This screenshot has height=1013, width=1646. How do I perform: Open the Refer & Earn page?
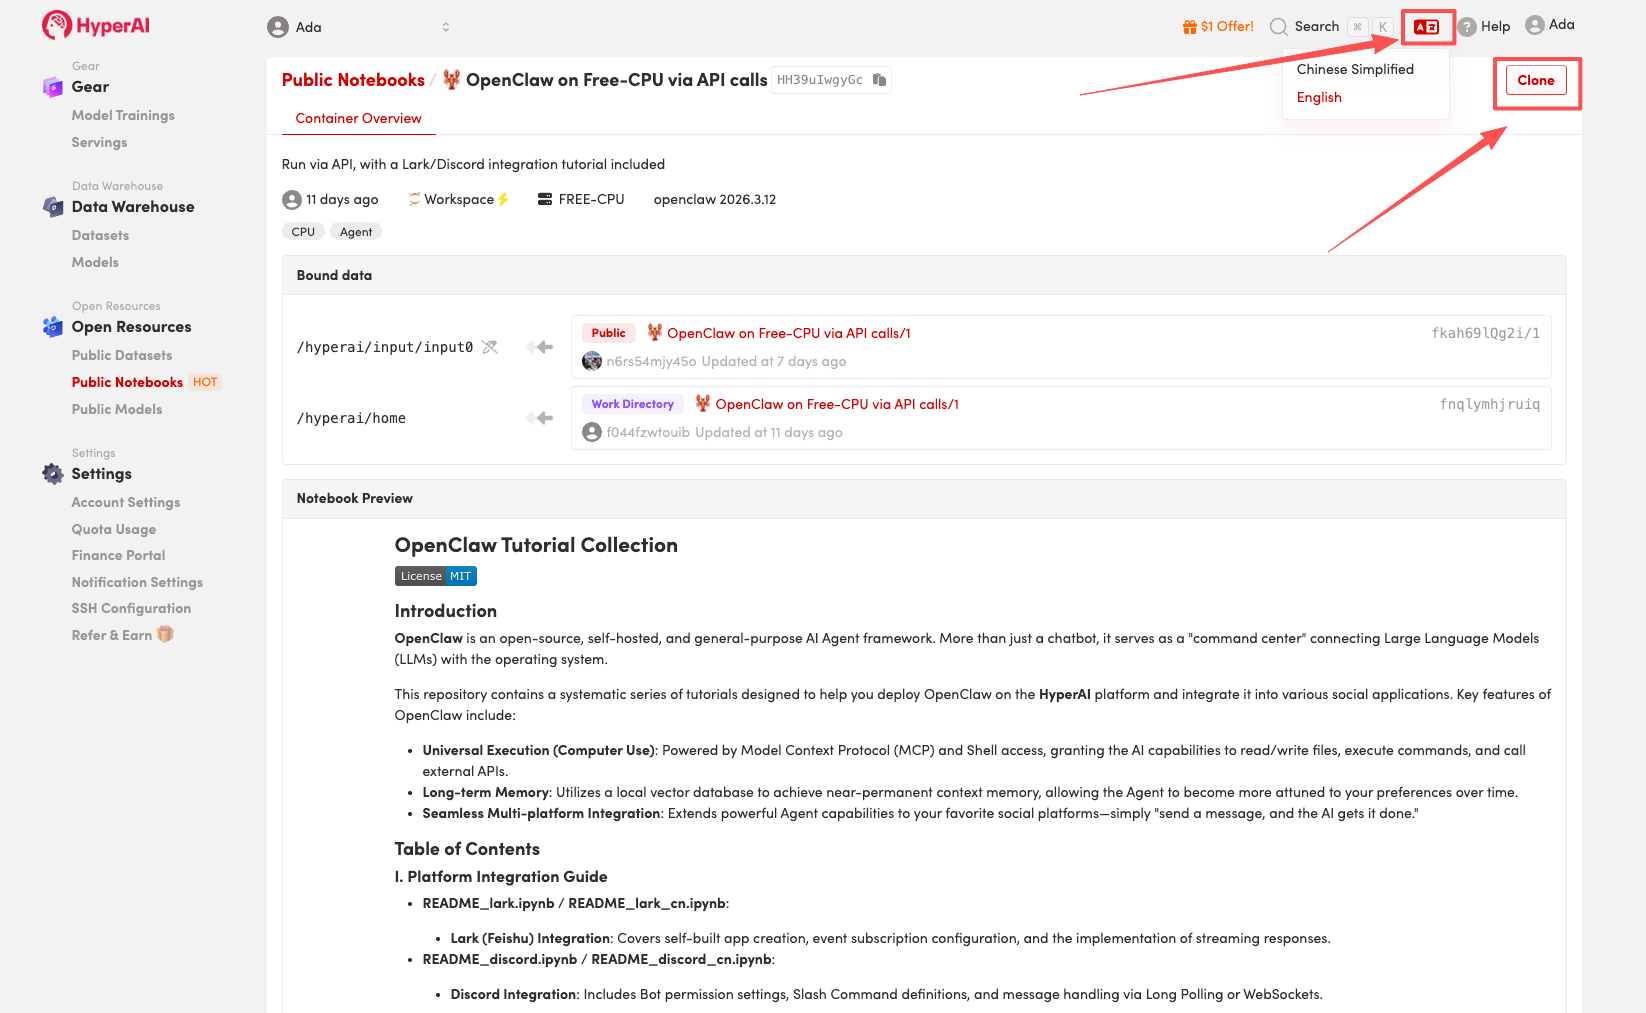click(112, 635)
